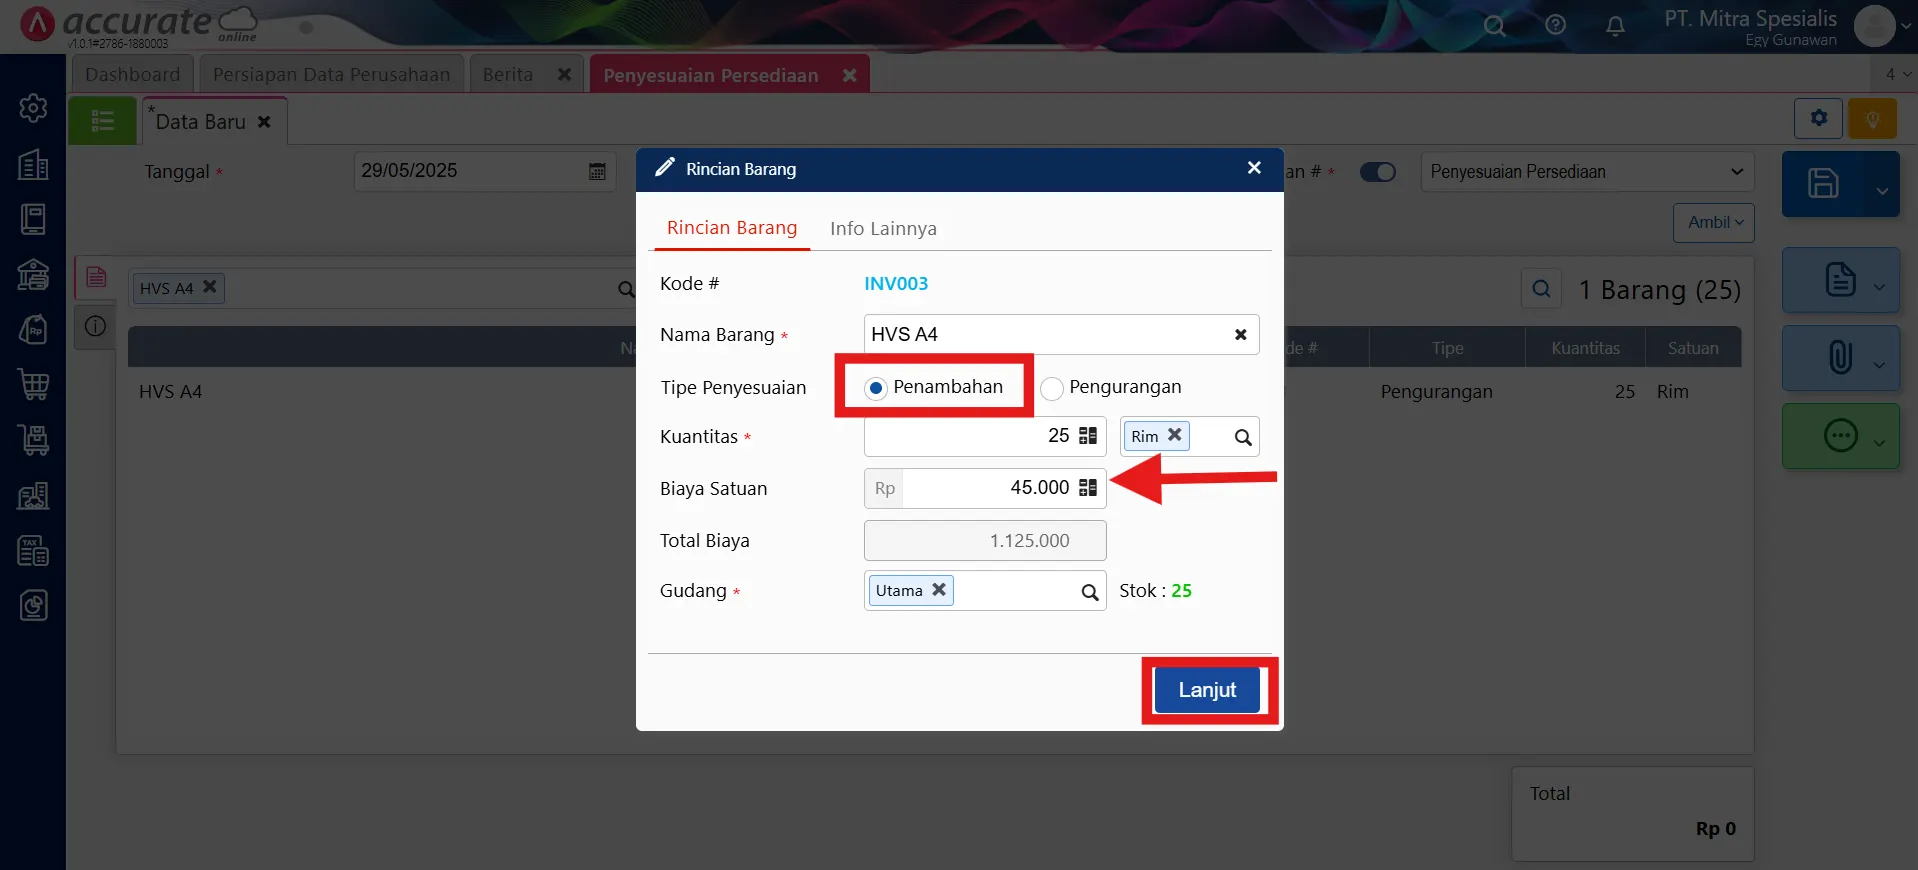Open the Dashboard tab

[132, 75]
